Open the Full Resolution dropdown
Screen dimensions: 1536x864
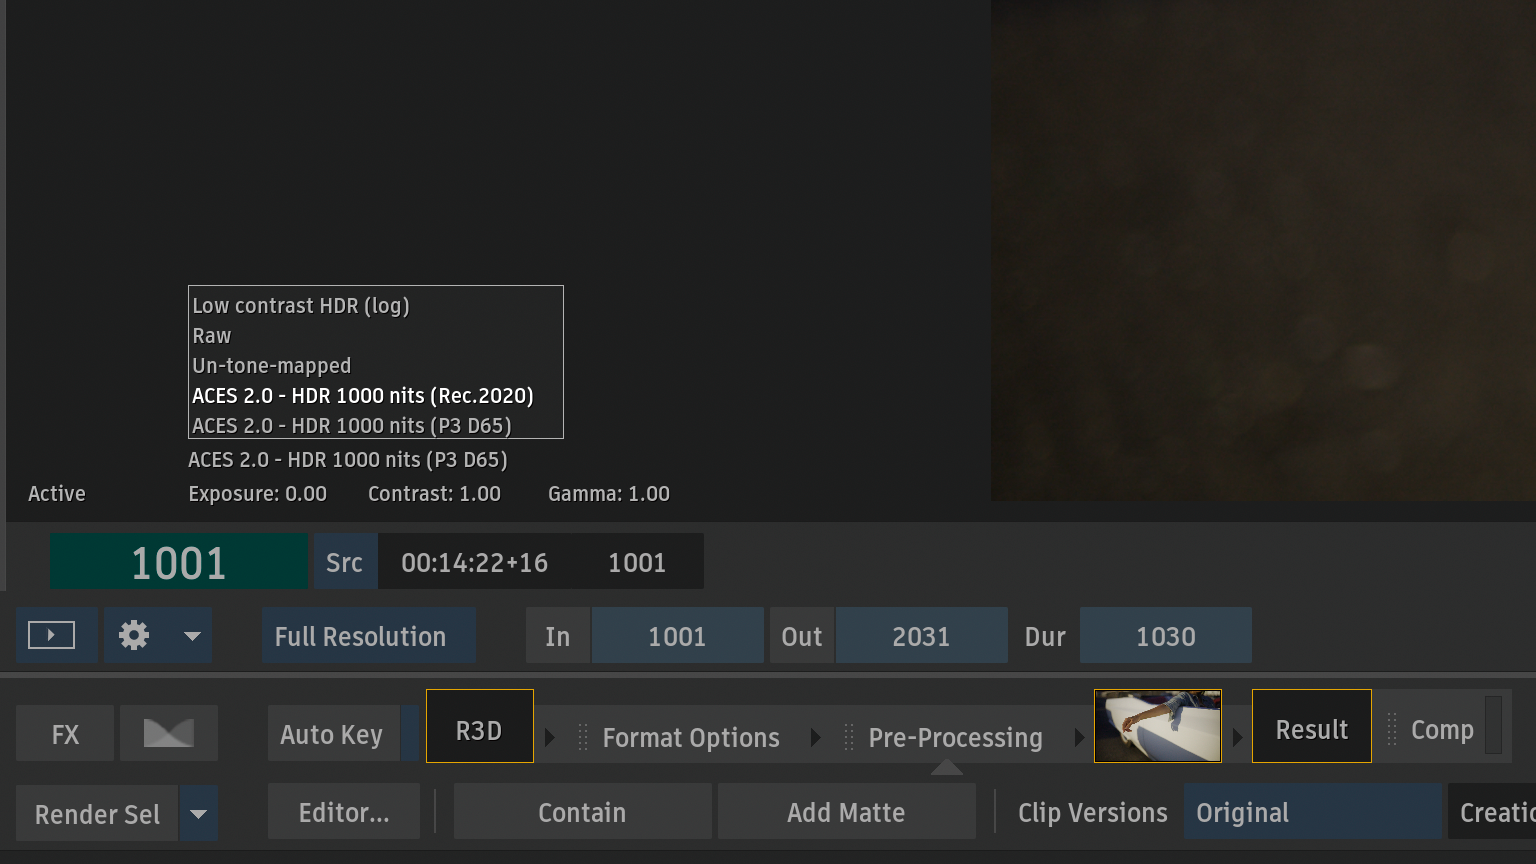[x=368, y=636]
